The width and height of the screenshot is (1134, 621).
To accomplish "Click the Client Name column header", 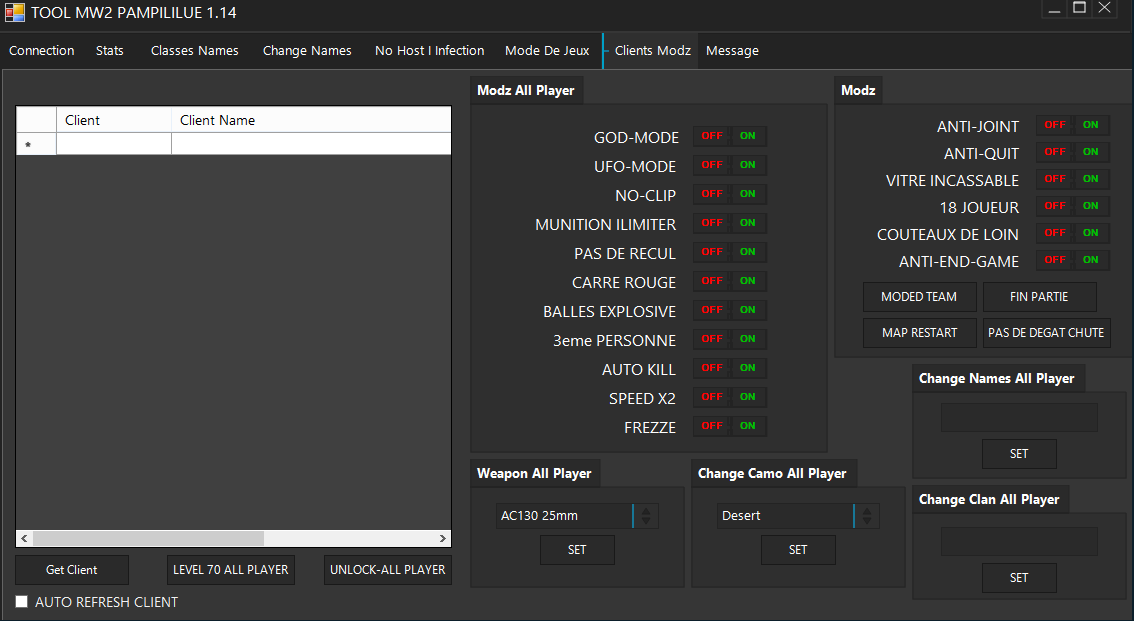I will tap(311, 120).
